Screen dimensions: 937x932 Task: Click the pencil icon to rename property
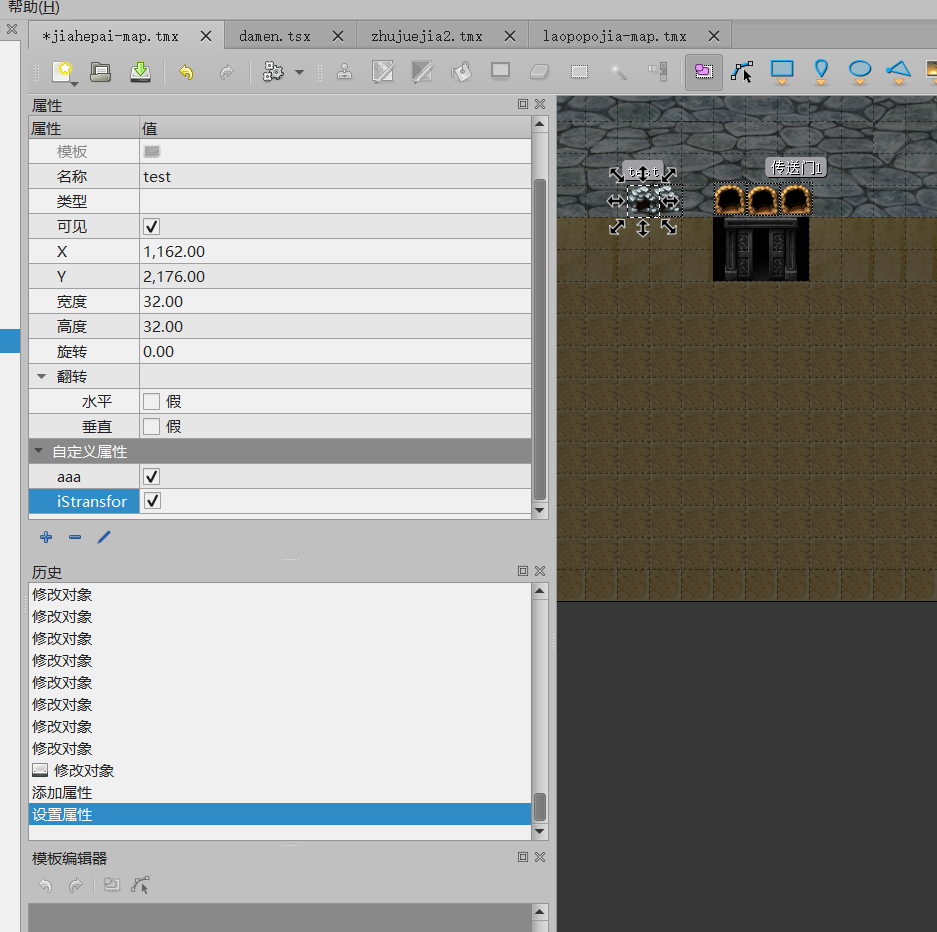(x=104, y=537)
